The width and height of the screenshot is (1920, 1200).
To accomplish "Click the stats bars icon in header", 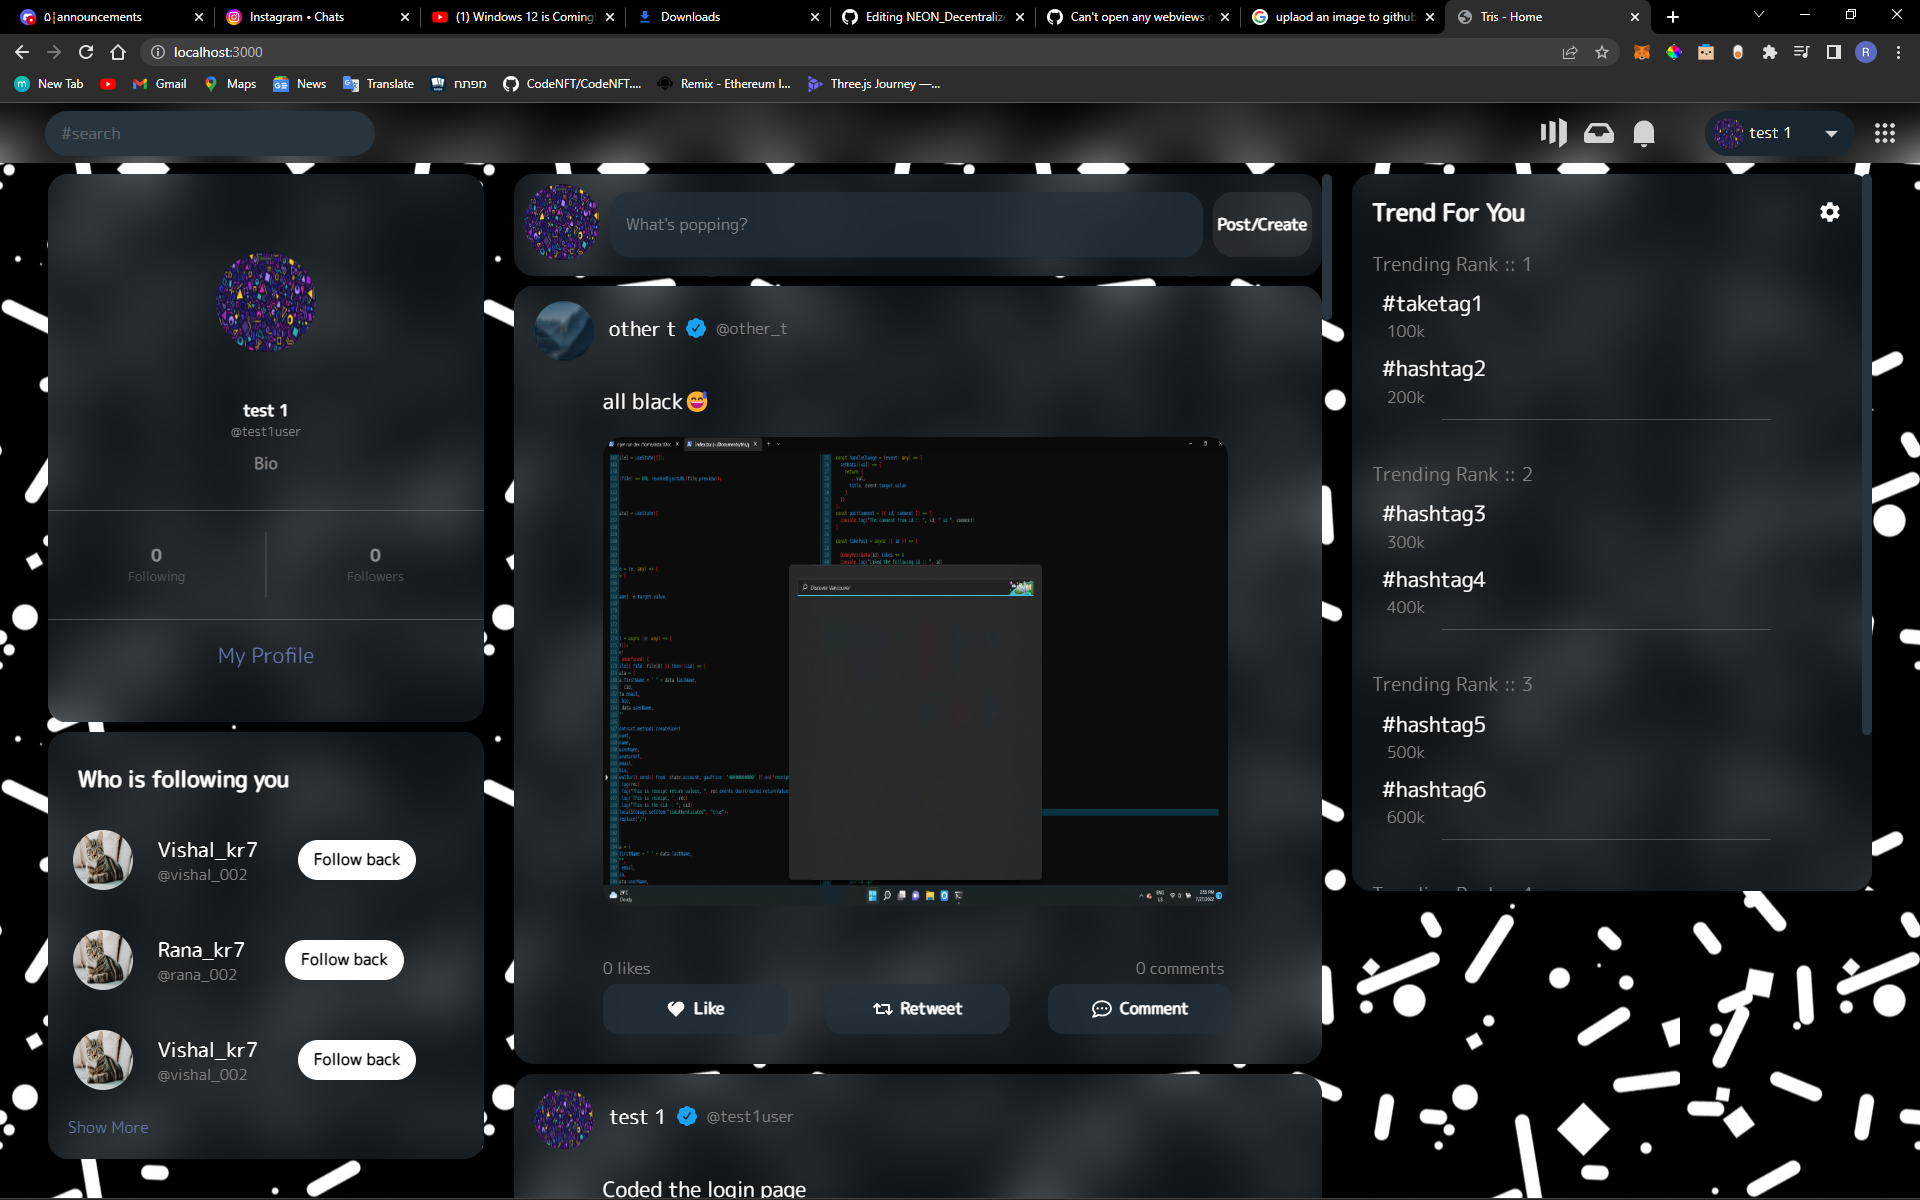I will pos(1553,132).
